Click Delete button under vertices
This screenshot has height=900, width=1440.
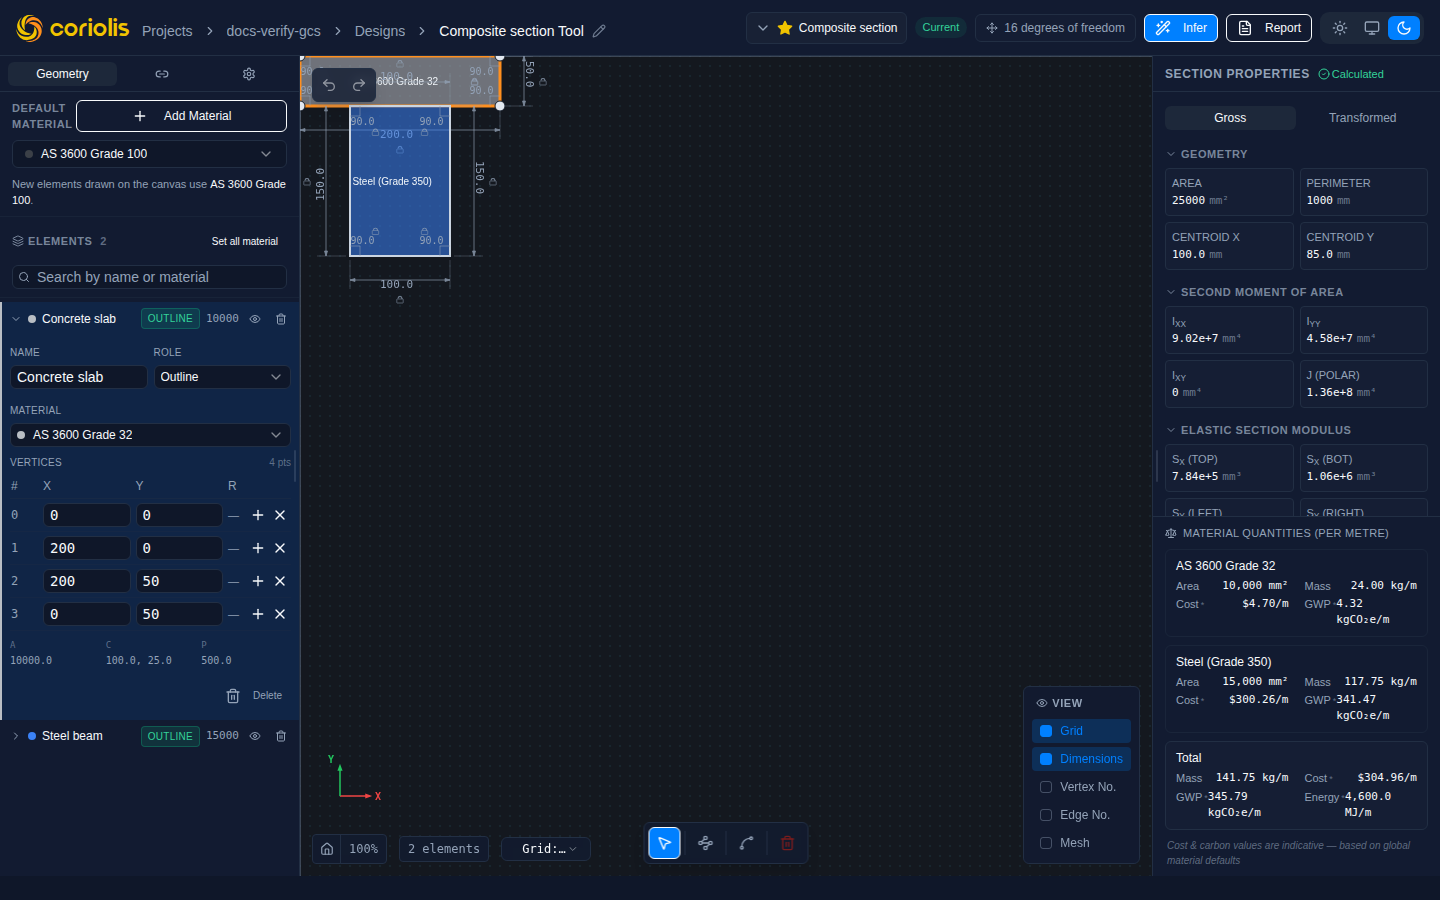tap(254, 696)
